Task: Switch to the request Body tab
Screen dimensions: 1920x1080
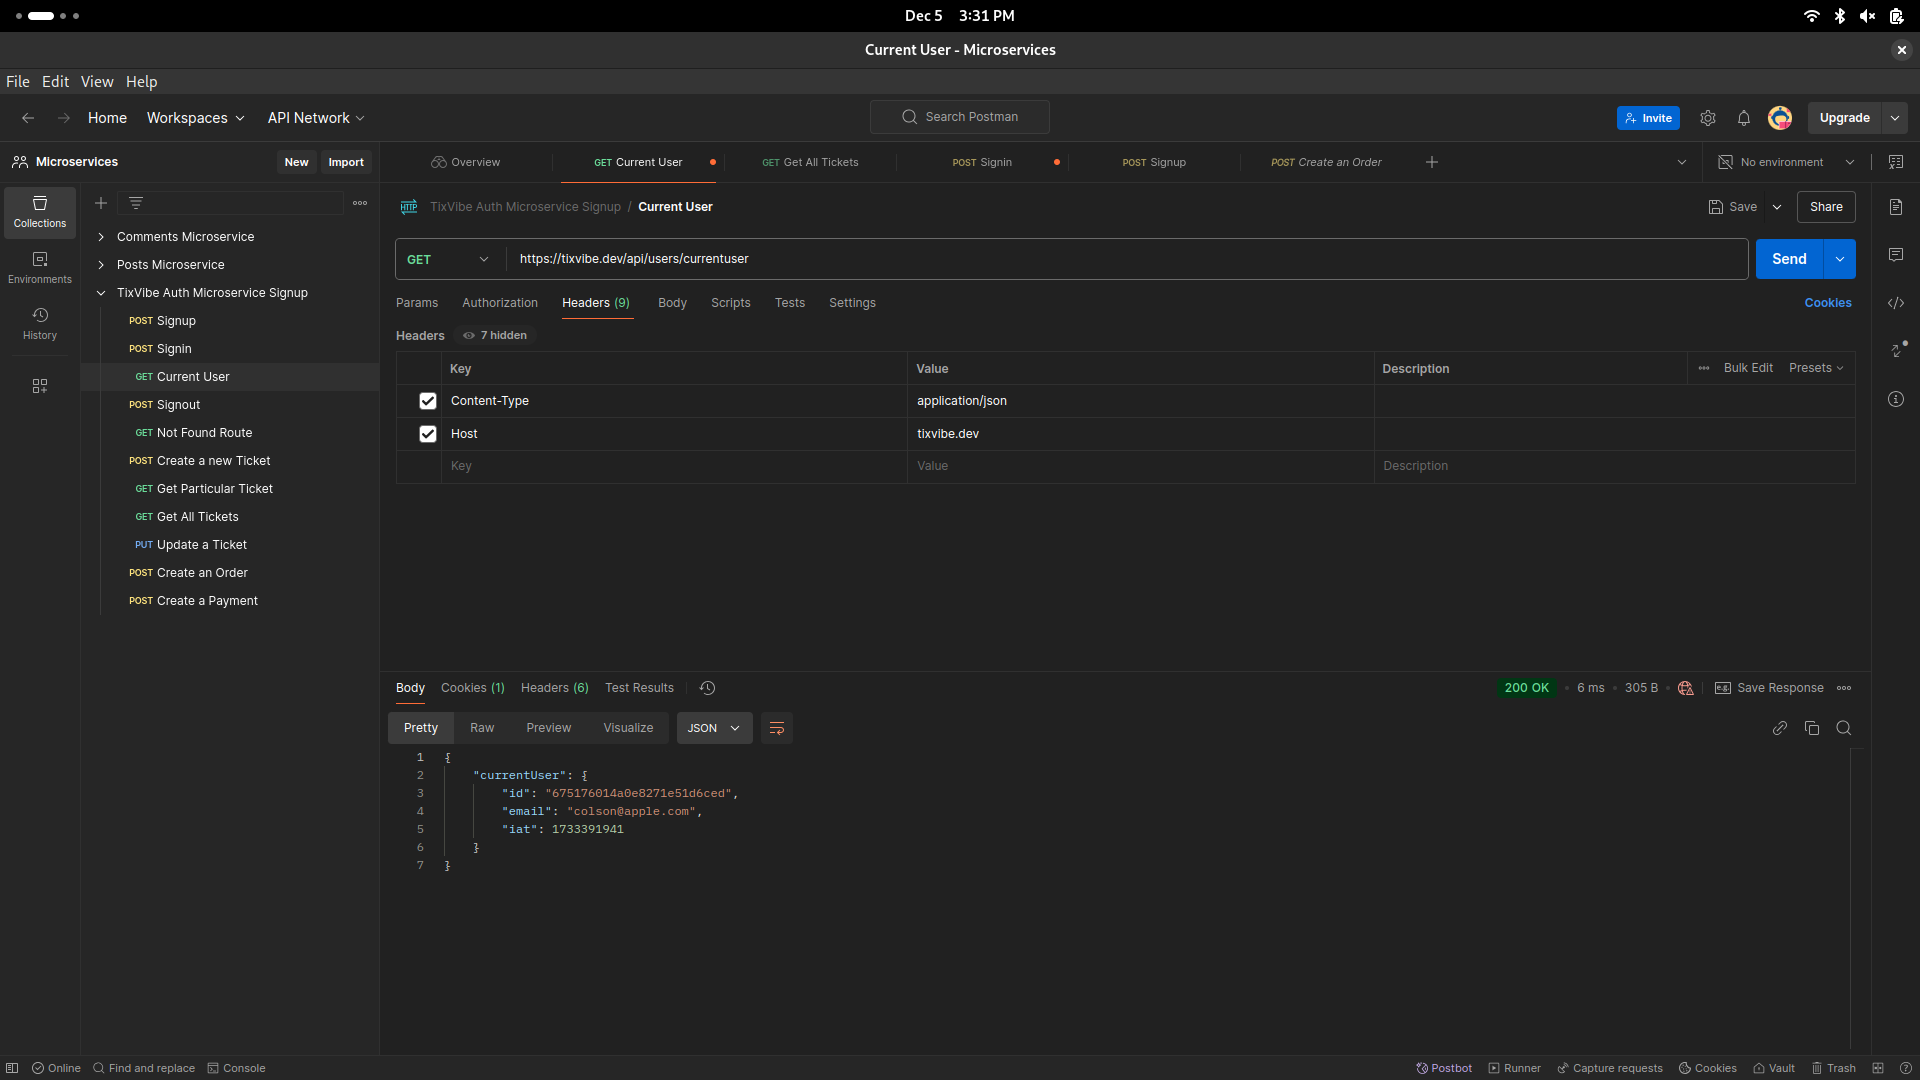Action: pos(672,303)
